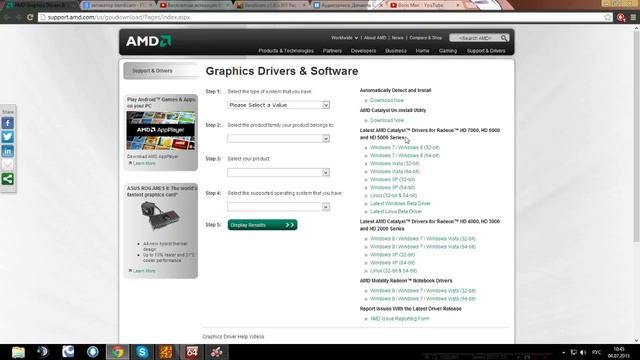
Task: Open Step 4 operating system dropdown
Action: pyautogui.click(x=278, y=207)
